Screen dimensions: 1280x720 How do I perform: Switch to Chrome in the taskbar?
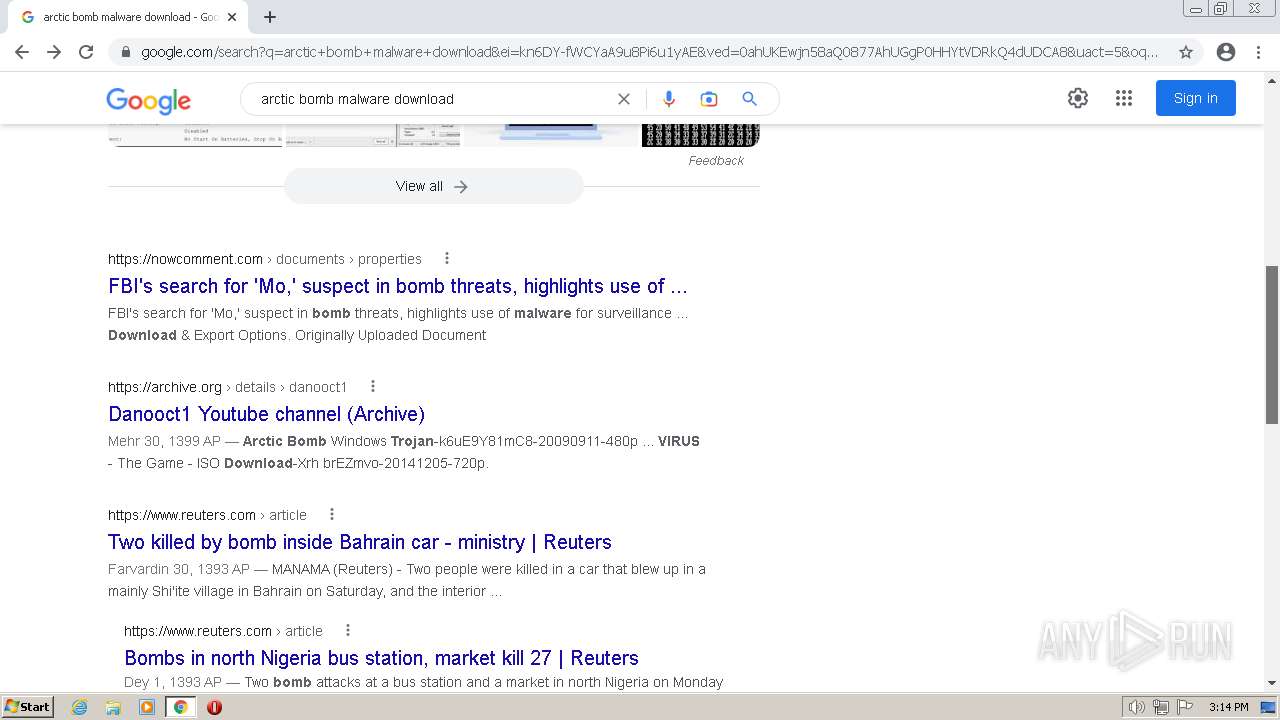tap(180, 707)
